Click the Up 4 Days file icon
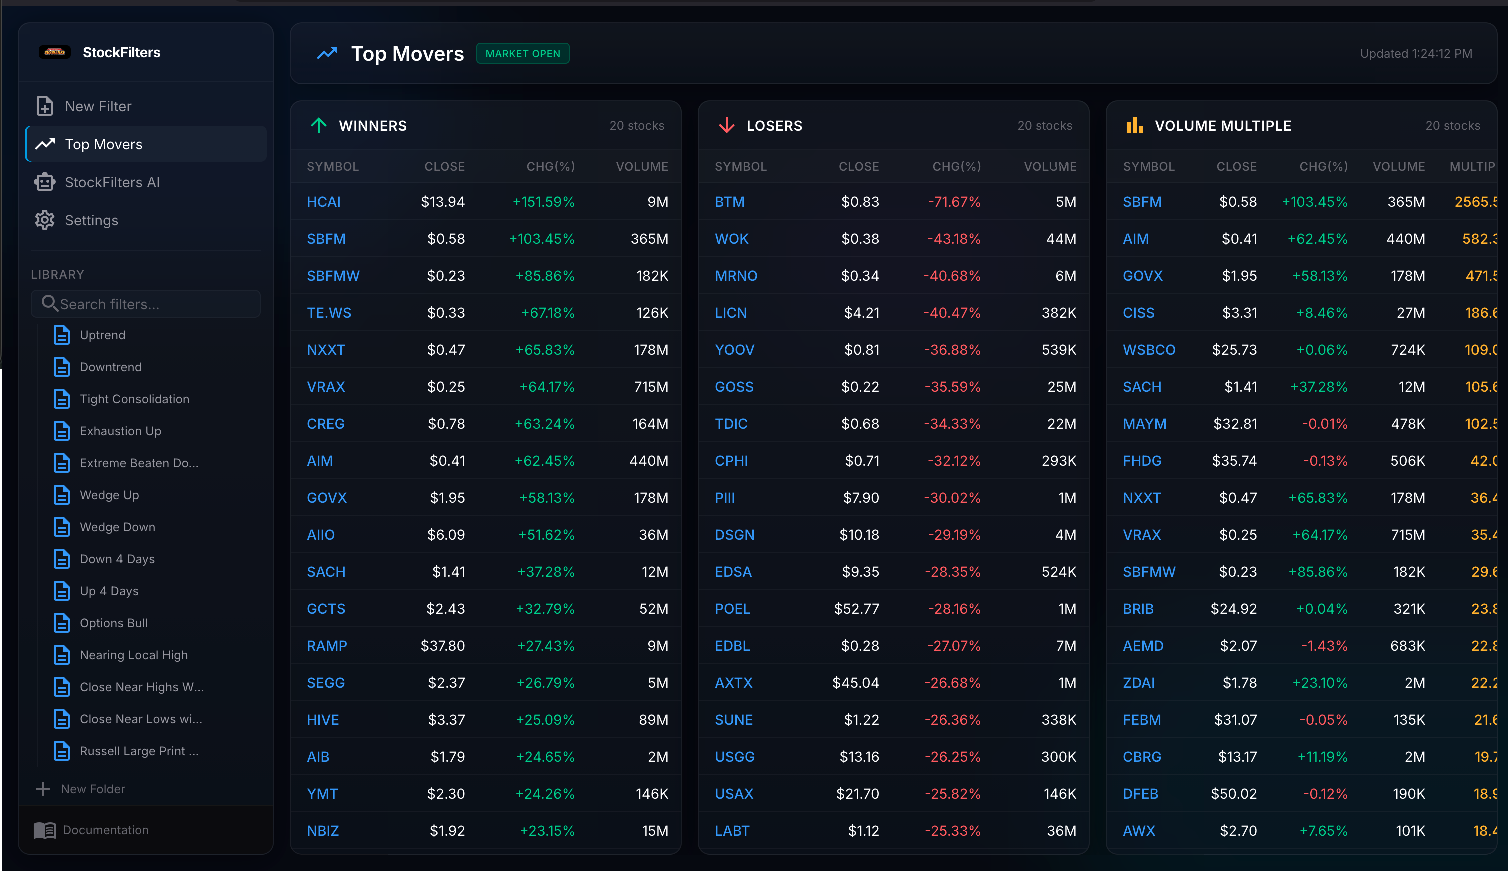This screenshot has width=1508, height=871. (62, 591)
